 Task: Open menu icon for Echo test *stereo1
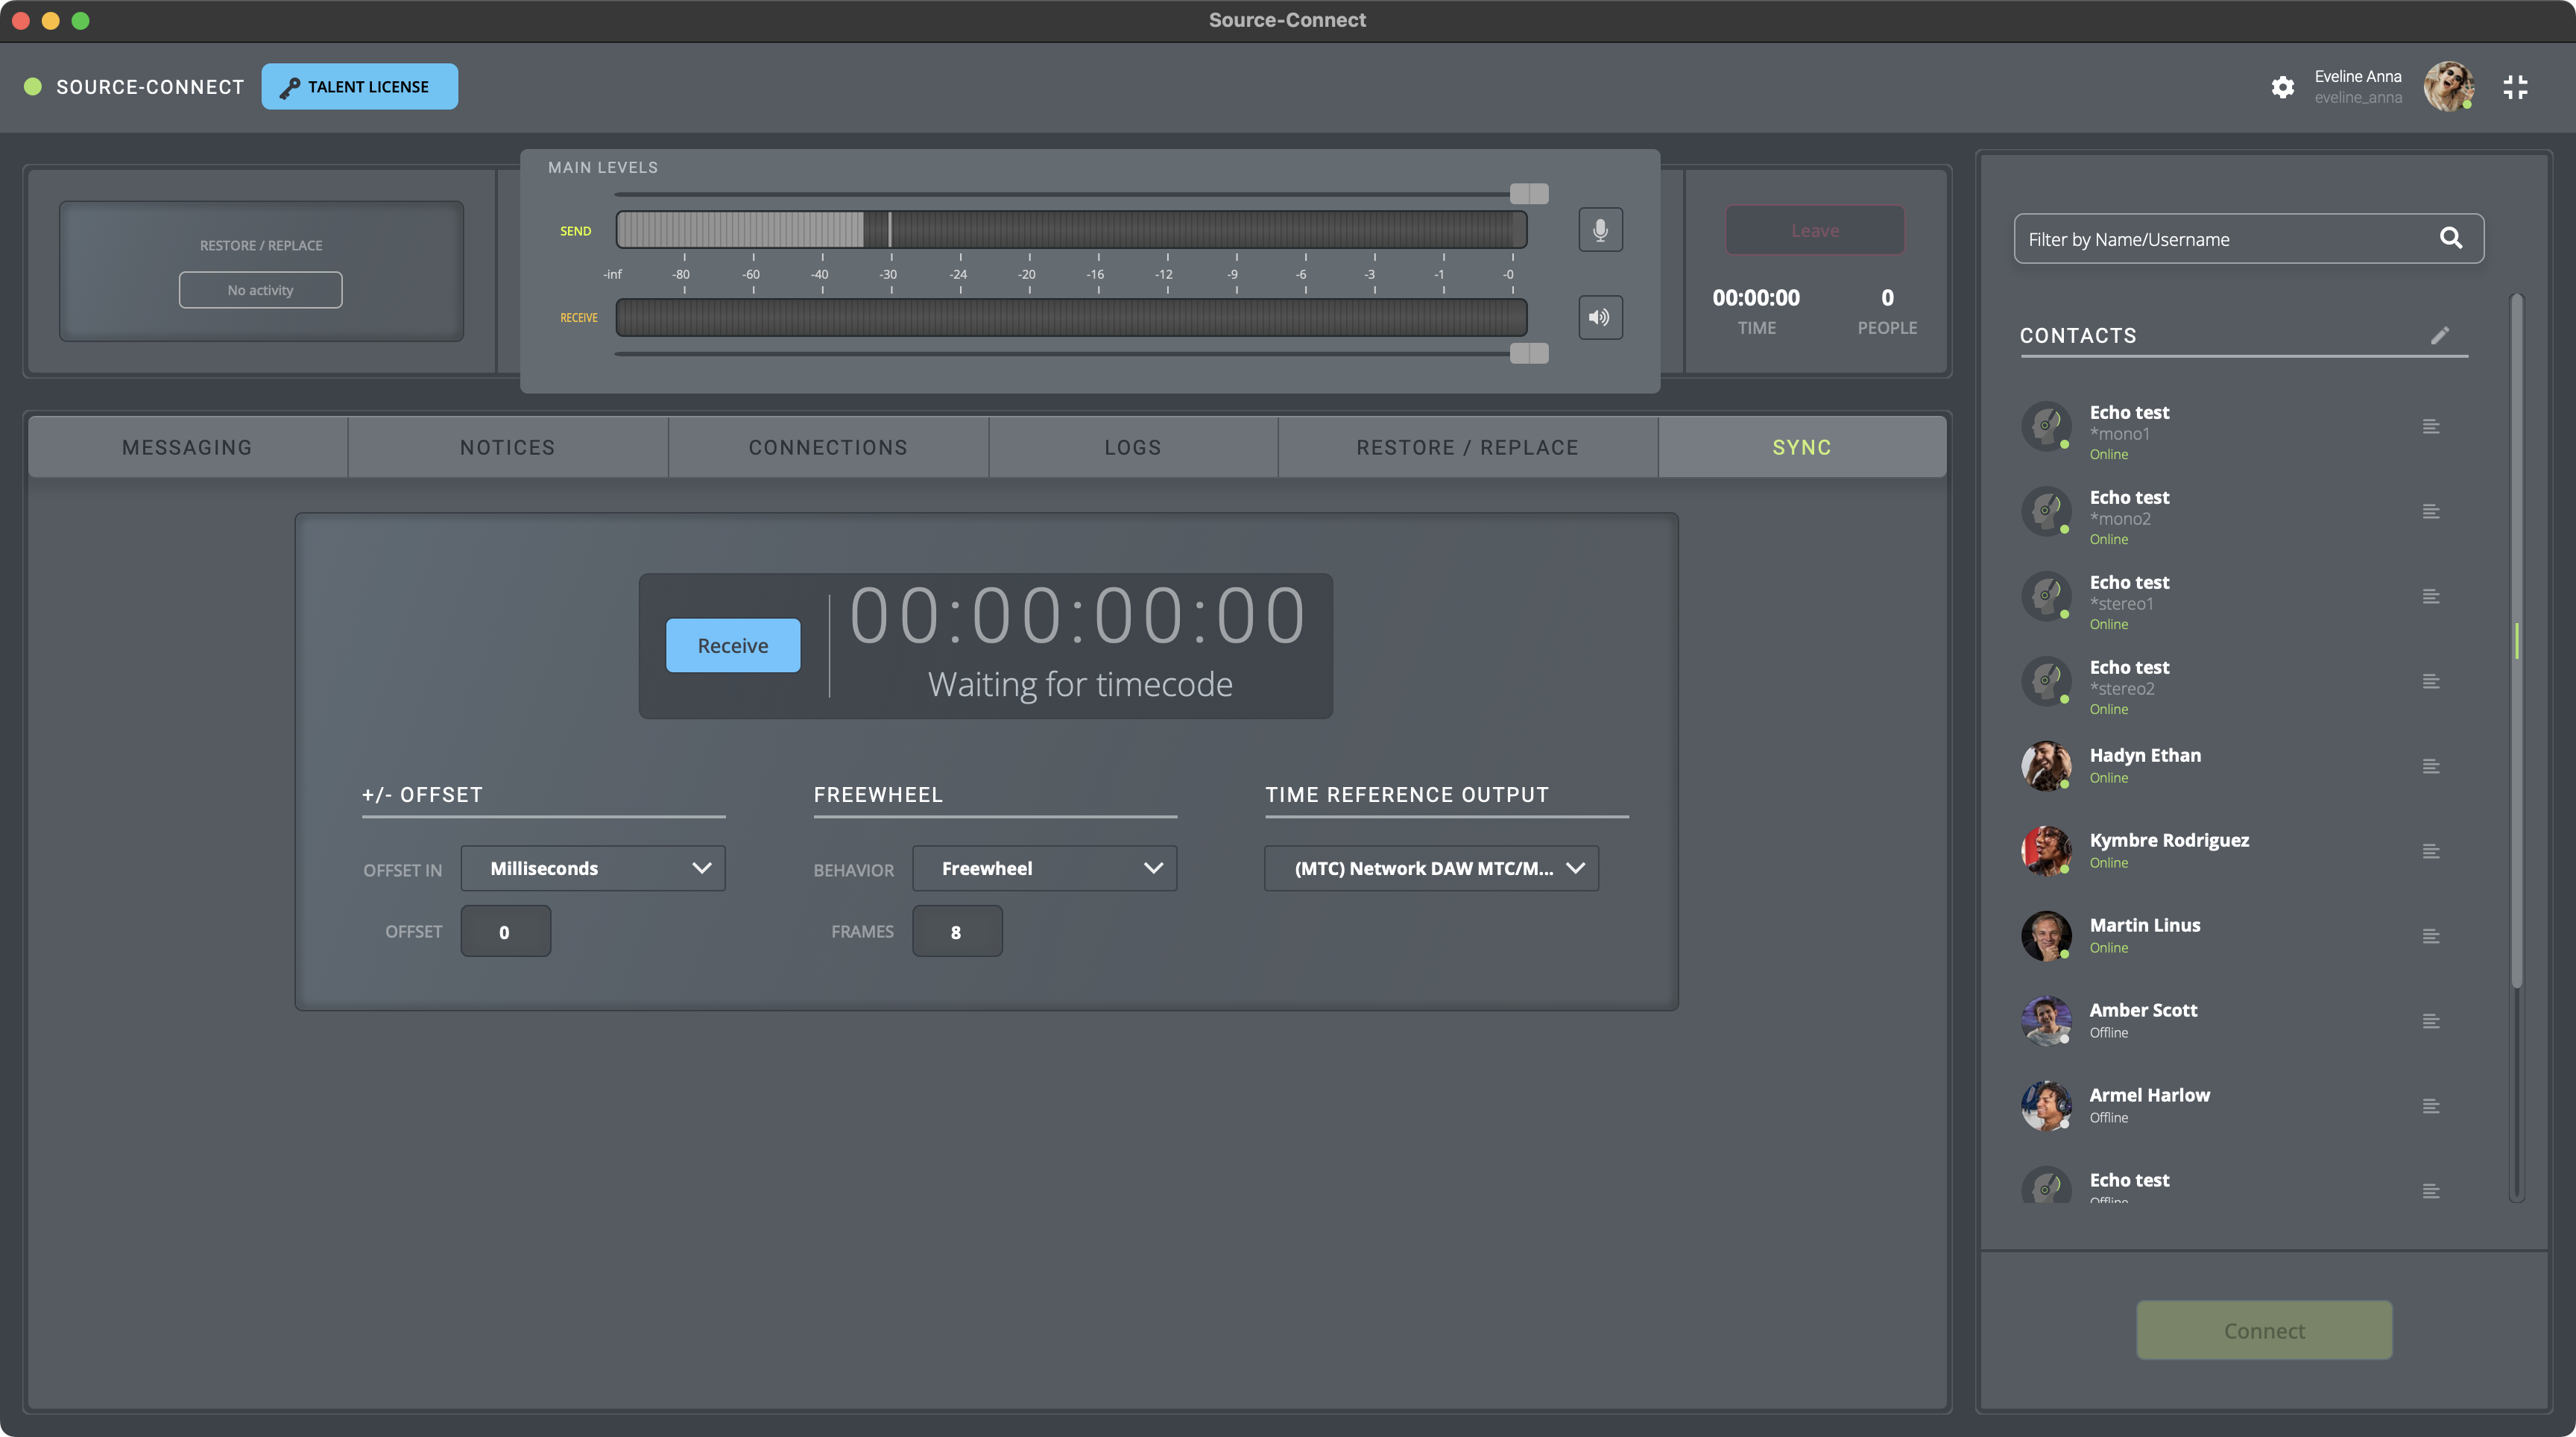click(2431, 596)
